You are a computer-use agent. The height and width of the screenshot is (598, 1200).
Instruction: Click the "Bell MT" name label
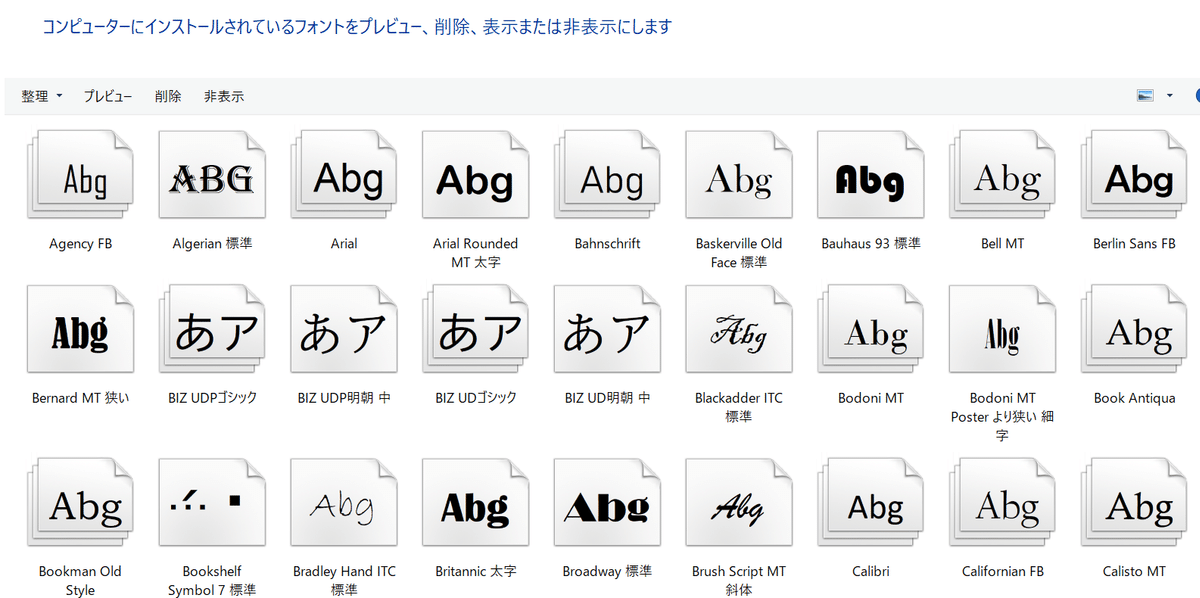click(x=1003, y=243)
